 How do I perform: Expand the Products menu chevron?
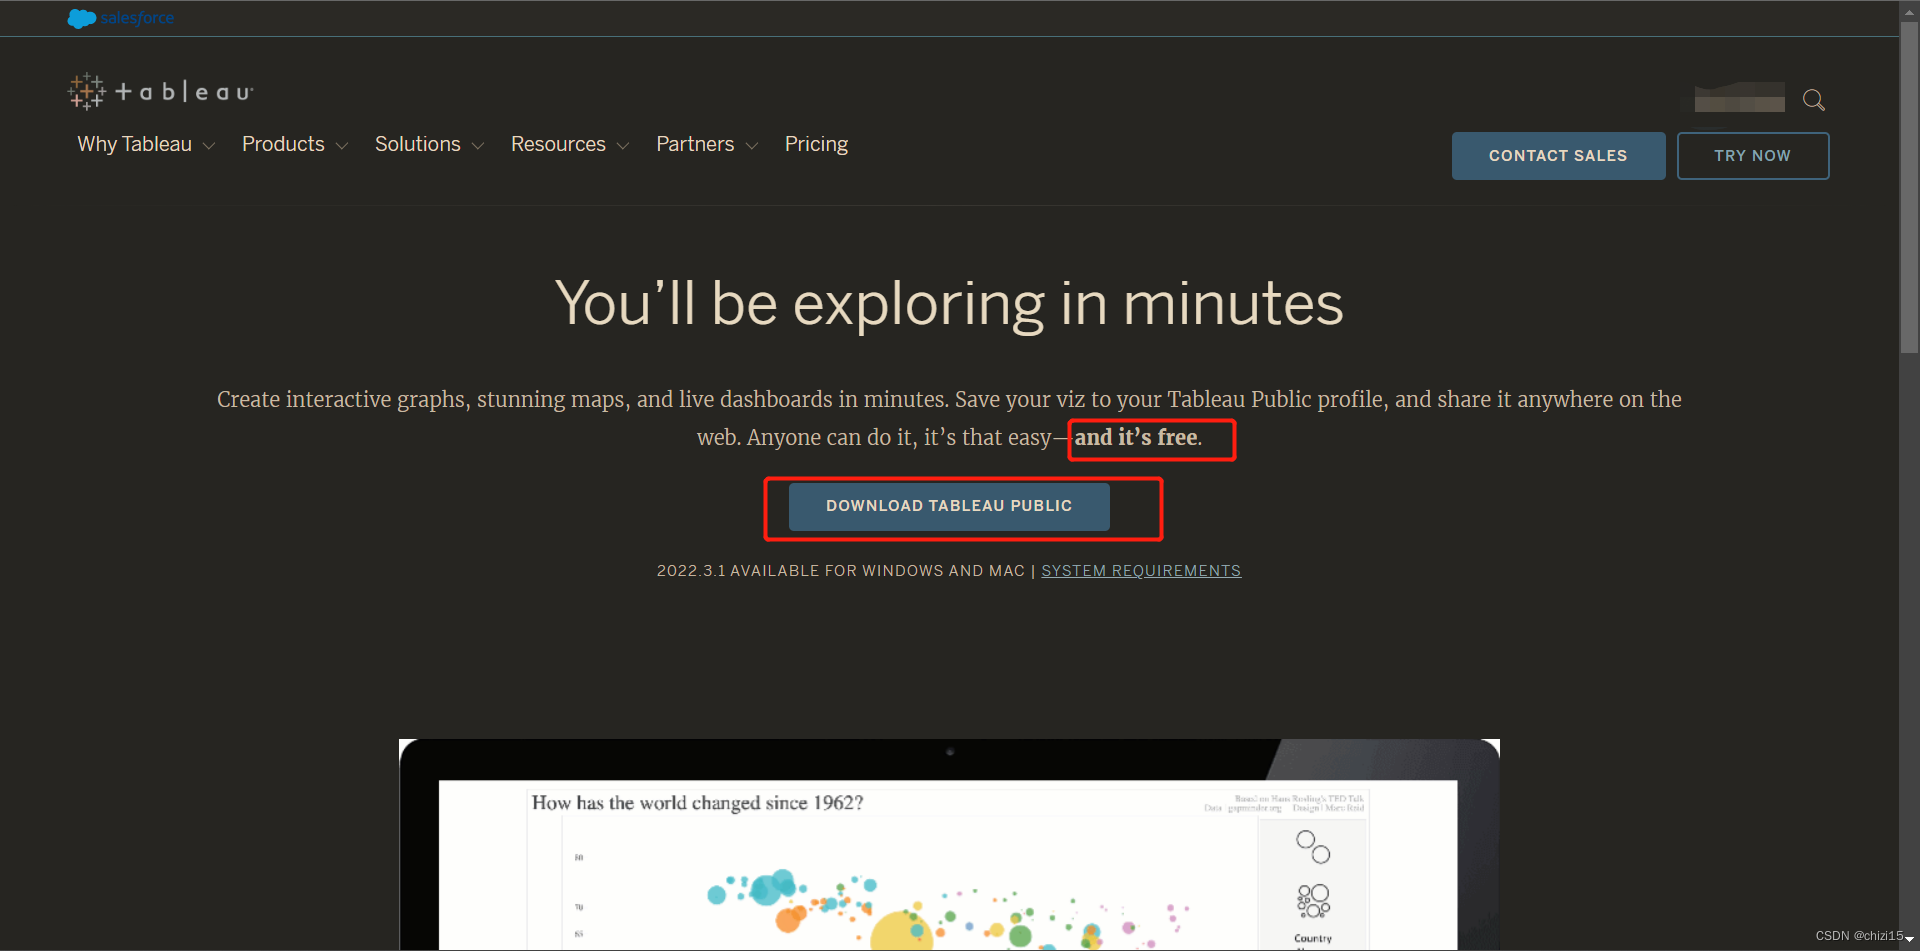(342, 146)
